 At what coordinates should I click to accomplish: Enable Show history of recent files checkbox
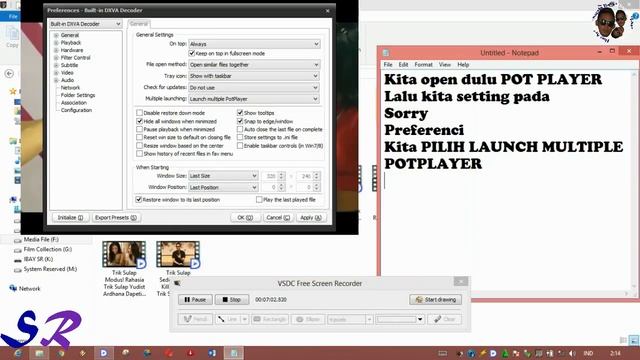coord(140,154)
